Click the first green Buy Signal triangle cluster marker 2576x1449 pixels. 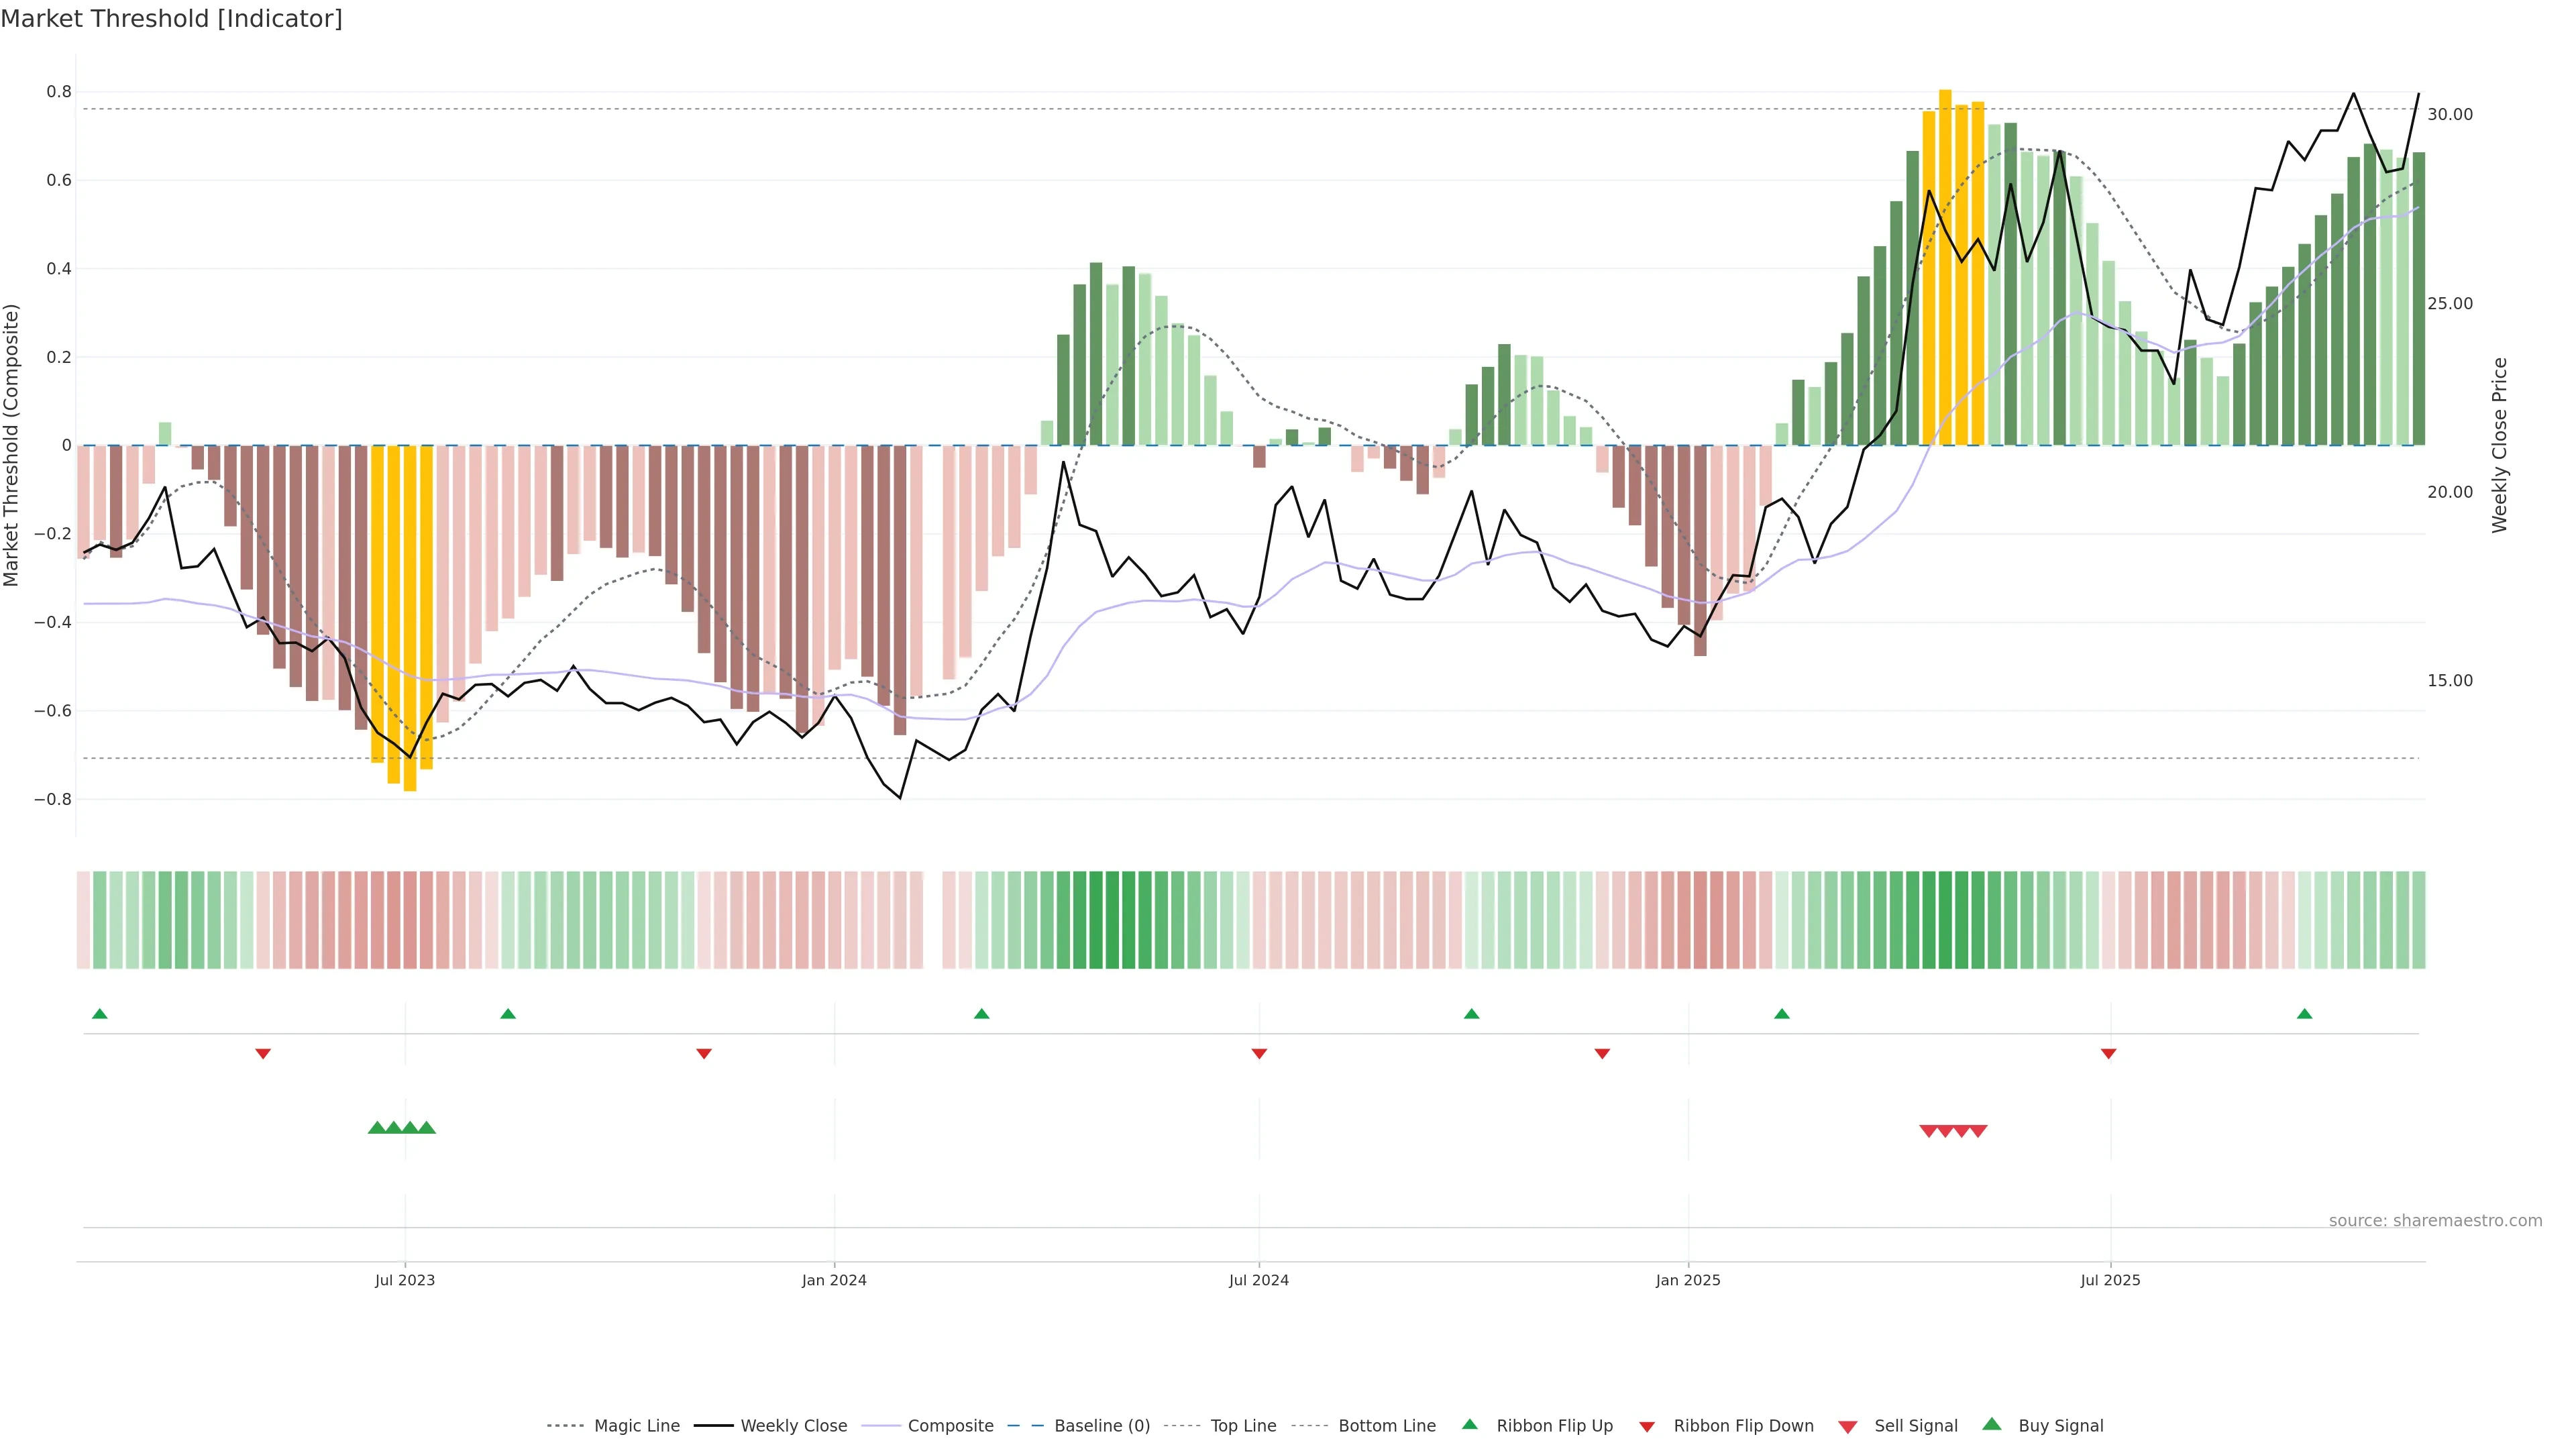(x=377, y=1128)
